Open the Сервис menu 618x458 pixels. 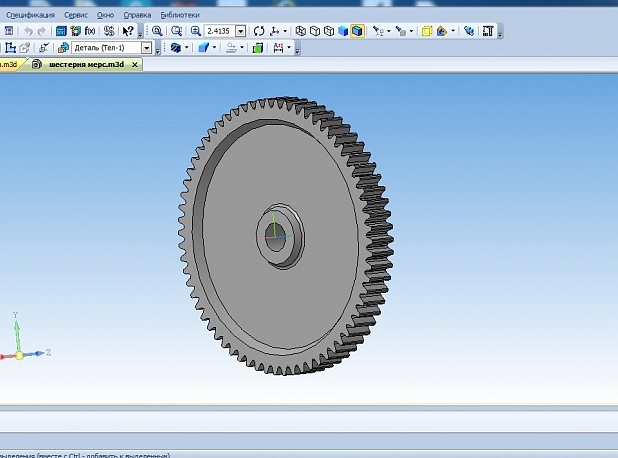point(76,16)
